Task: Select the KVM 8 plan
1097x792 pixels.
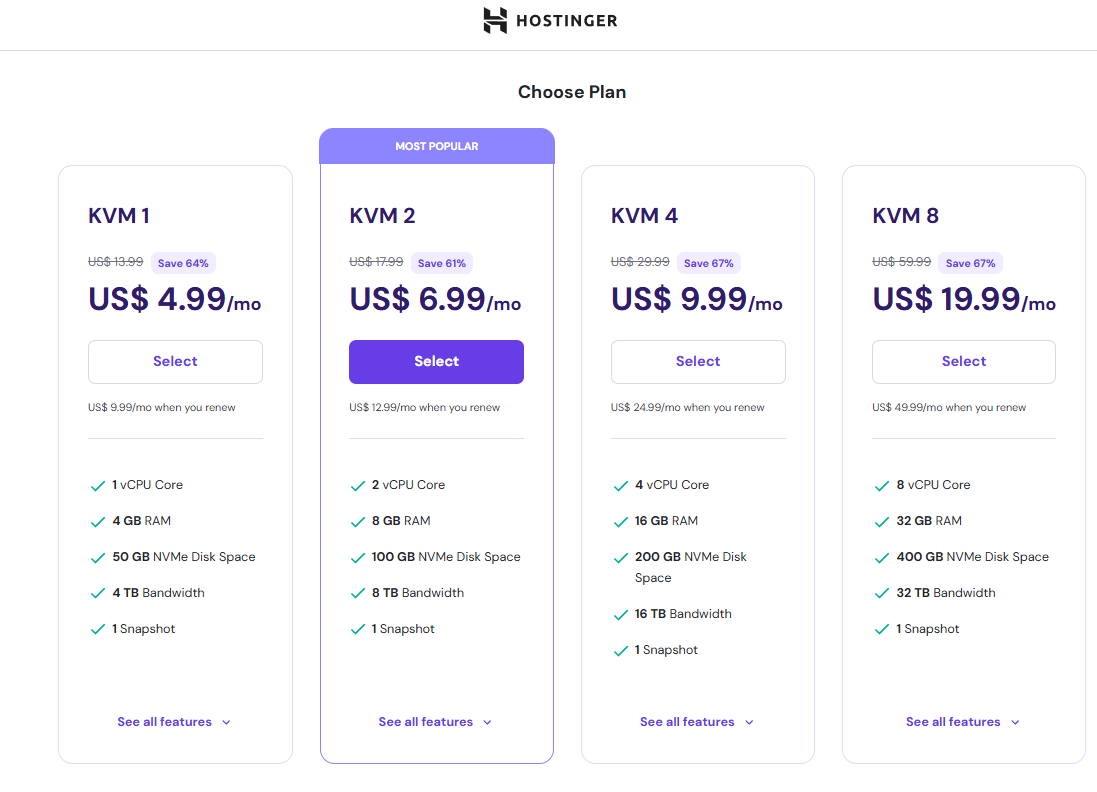Action: (963, 362)
